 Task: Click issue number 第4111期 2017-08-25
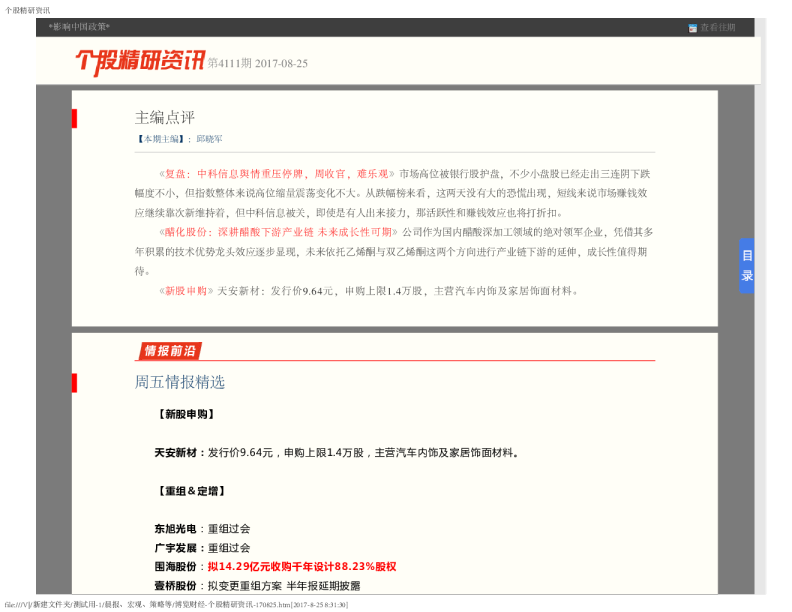pos(258,64)
